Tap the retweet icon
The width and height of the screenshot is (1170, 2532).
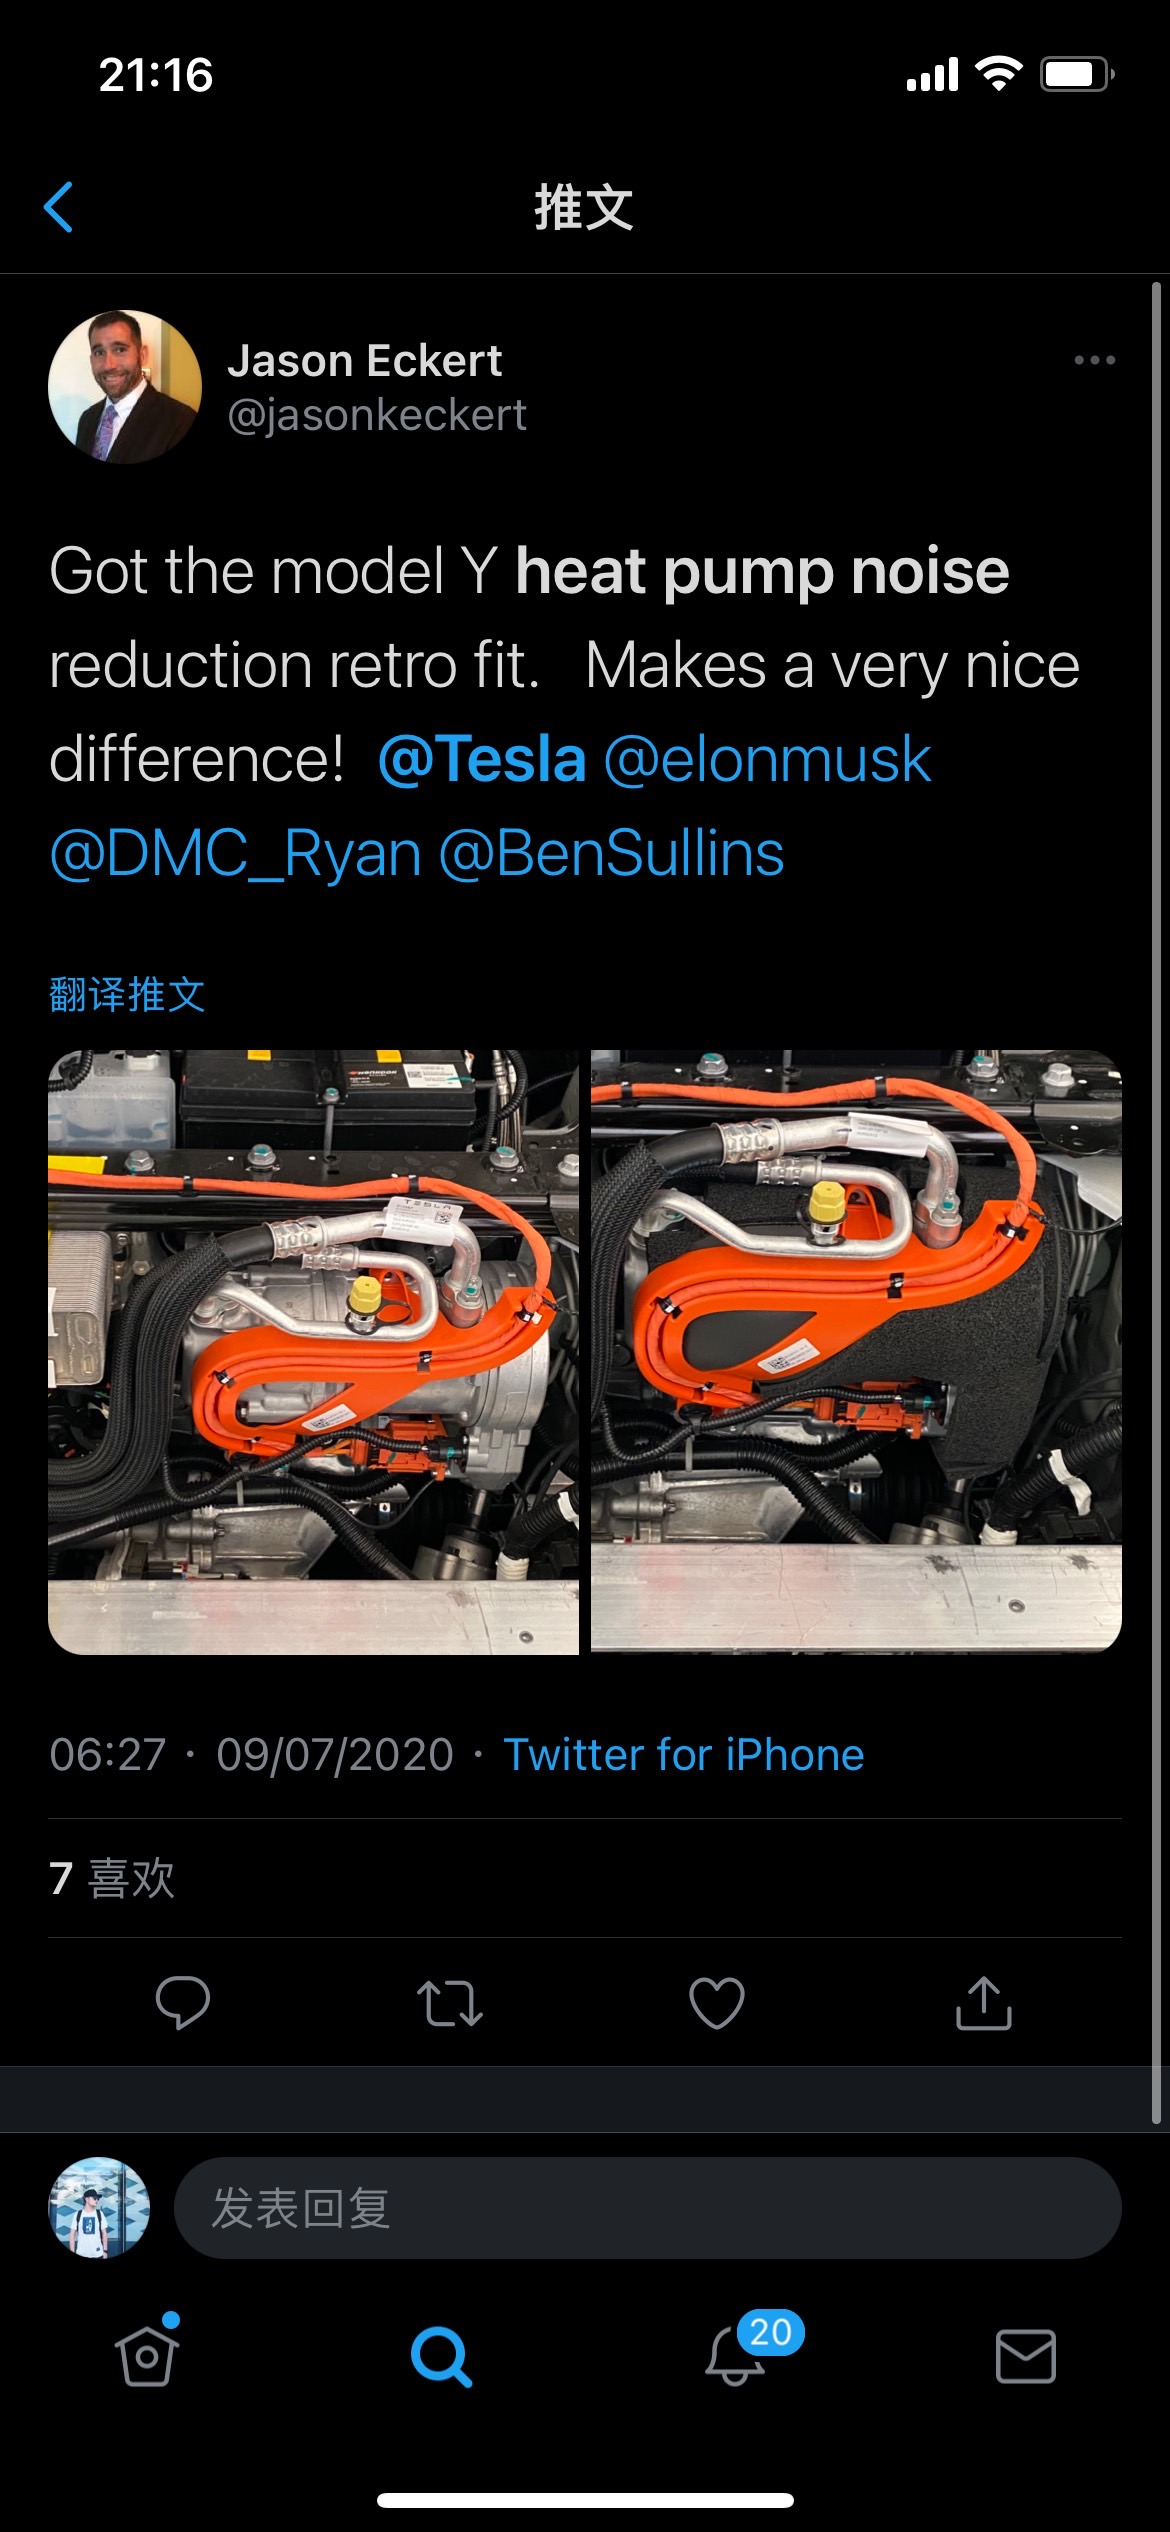click(450, 2002)
